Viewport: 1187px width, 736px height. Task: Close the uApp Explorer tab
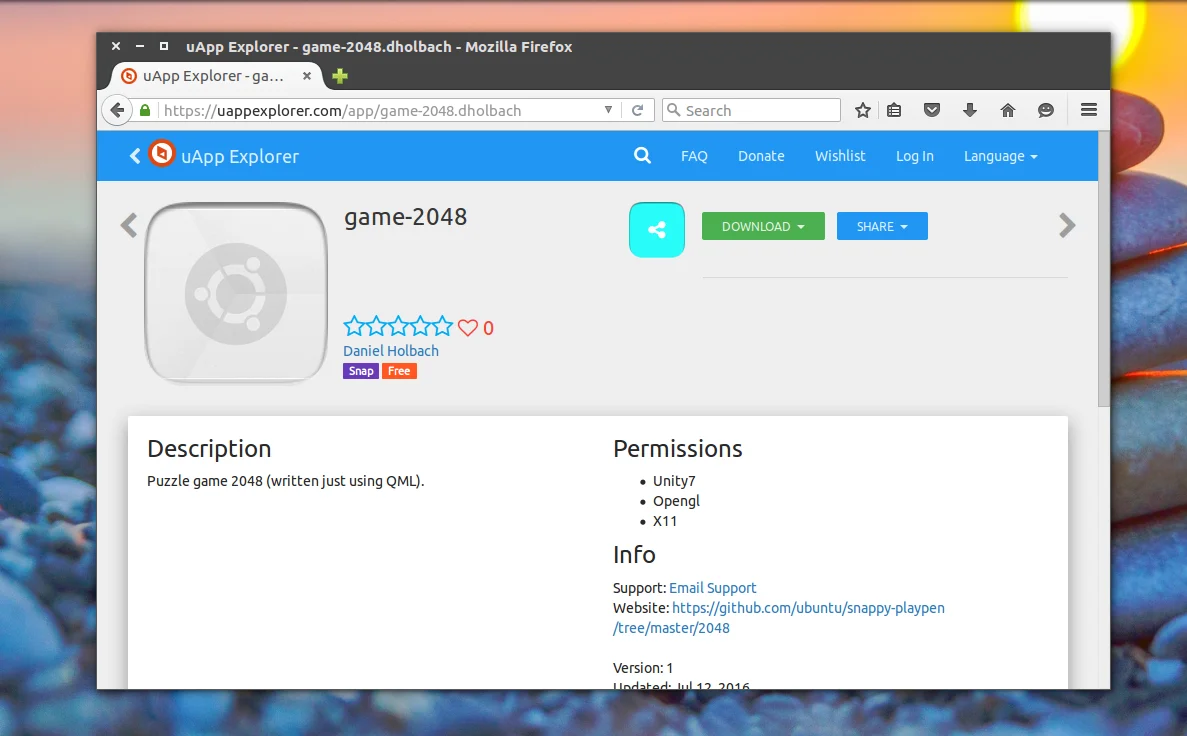[307, 76]
